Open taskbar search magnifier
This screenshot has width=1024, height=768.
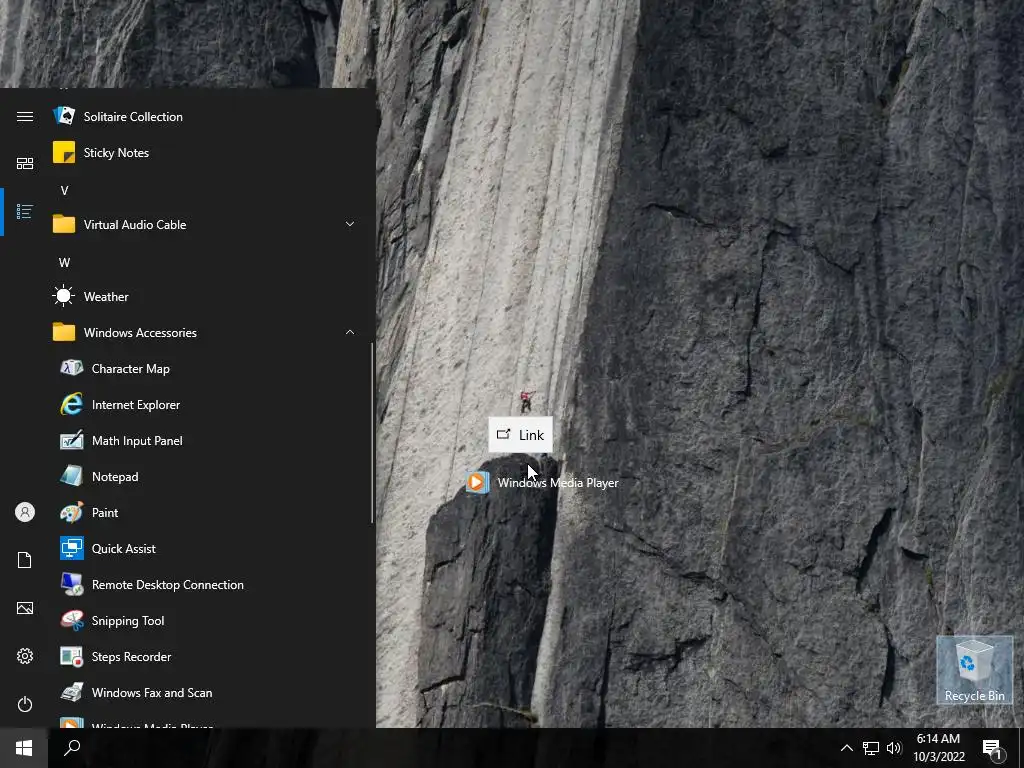(72, 748)
